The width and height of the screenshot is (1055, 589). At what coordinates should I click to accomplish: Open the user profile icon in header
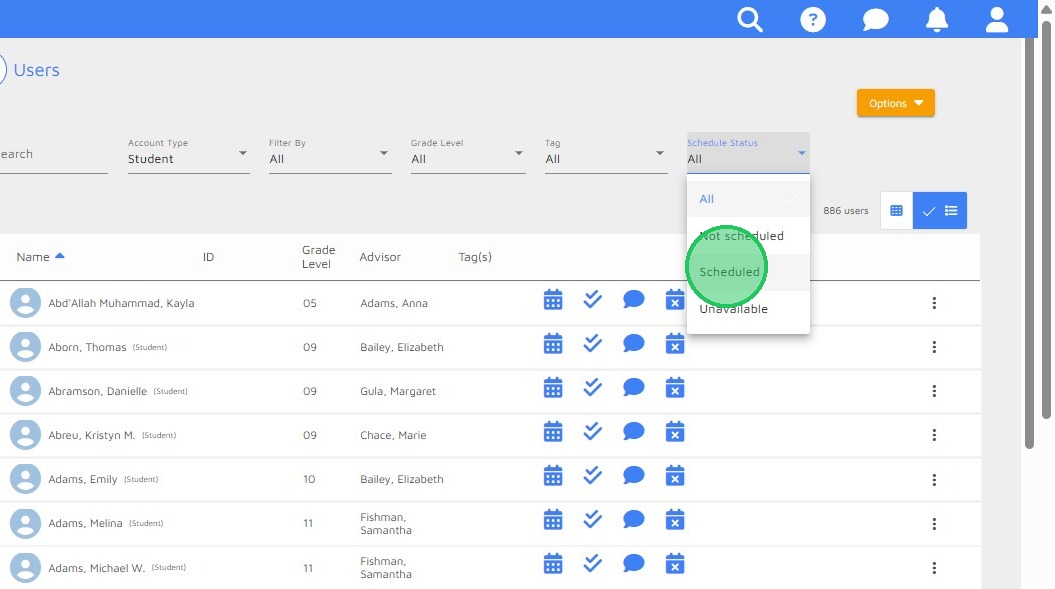click(x=996, y=20)
